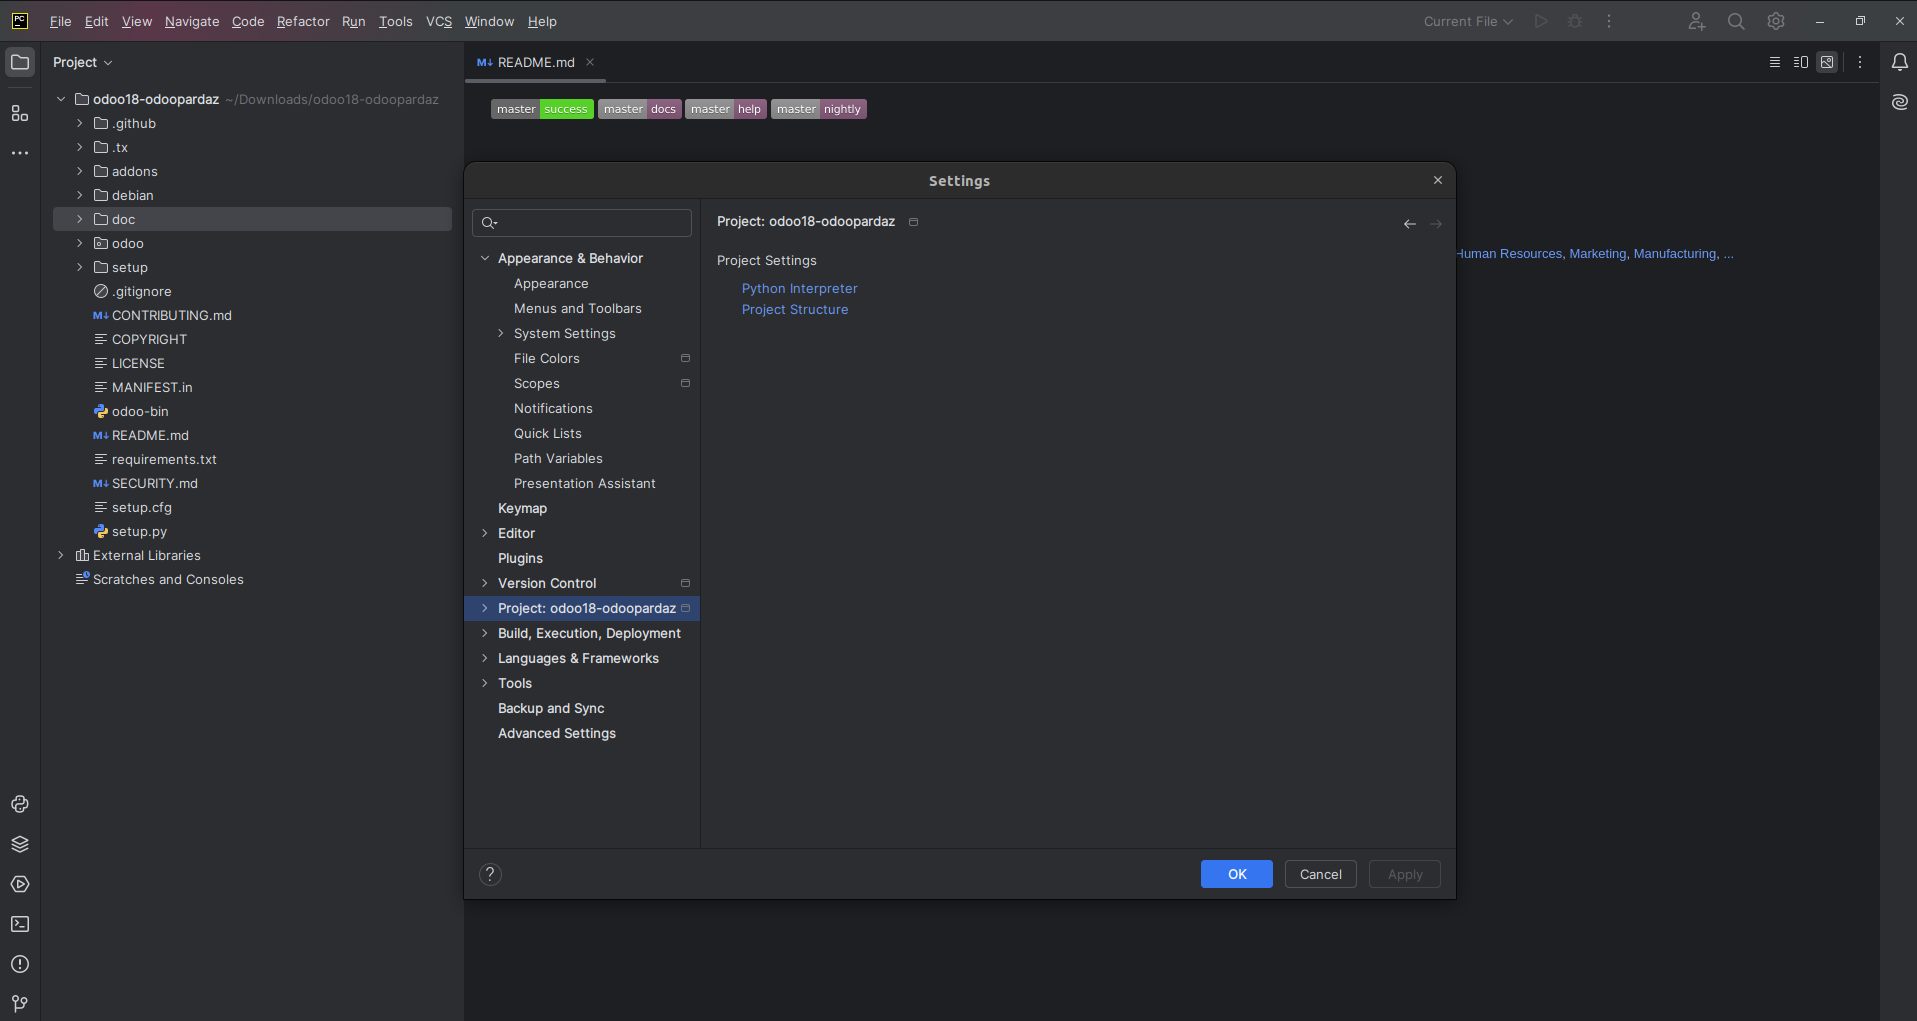The width and height of the screenshot is (1917, 1021).
Task: Show more tool windows via ellipsis icon
Action: 20,153
